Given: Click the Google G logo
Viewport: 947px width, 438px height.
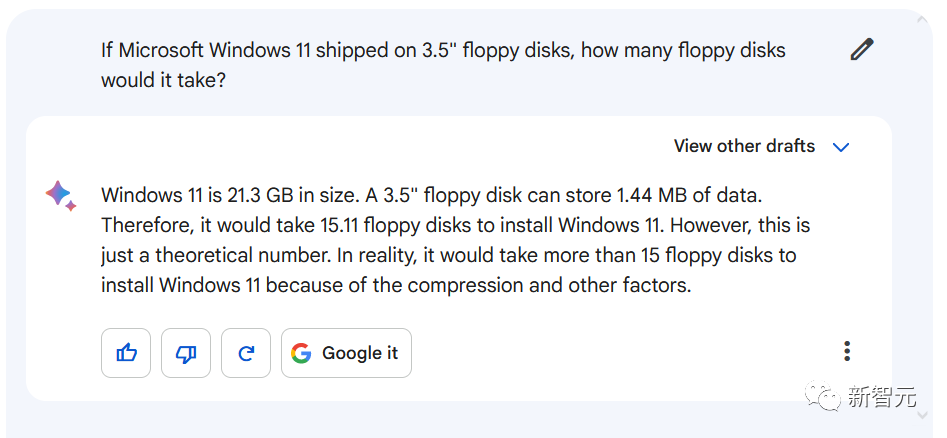Looking at the screenshot, I should click(301, 353).
